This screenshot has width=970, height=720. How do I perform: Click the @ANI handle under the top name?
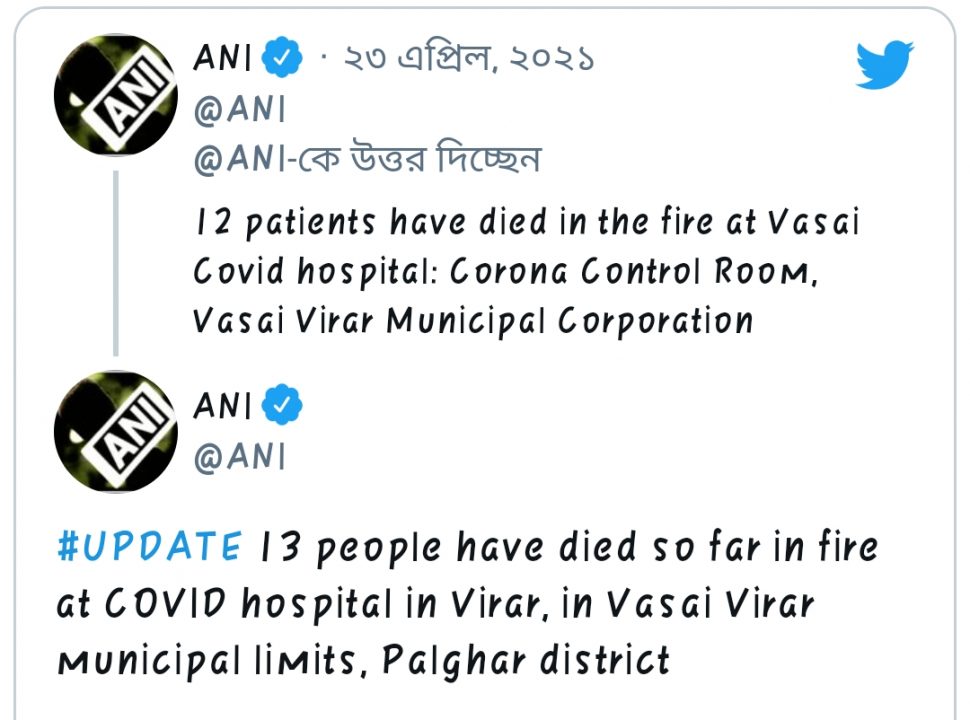point(239,110)
